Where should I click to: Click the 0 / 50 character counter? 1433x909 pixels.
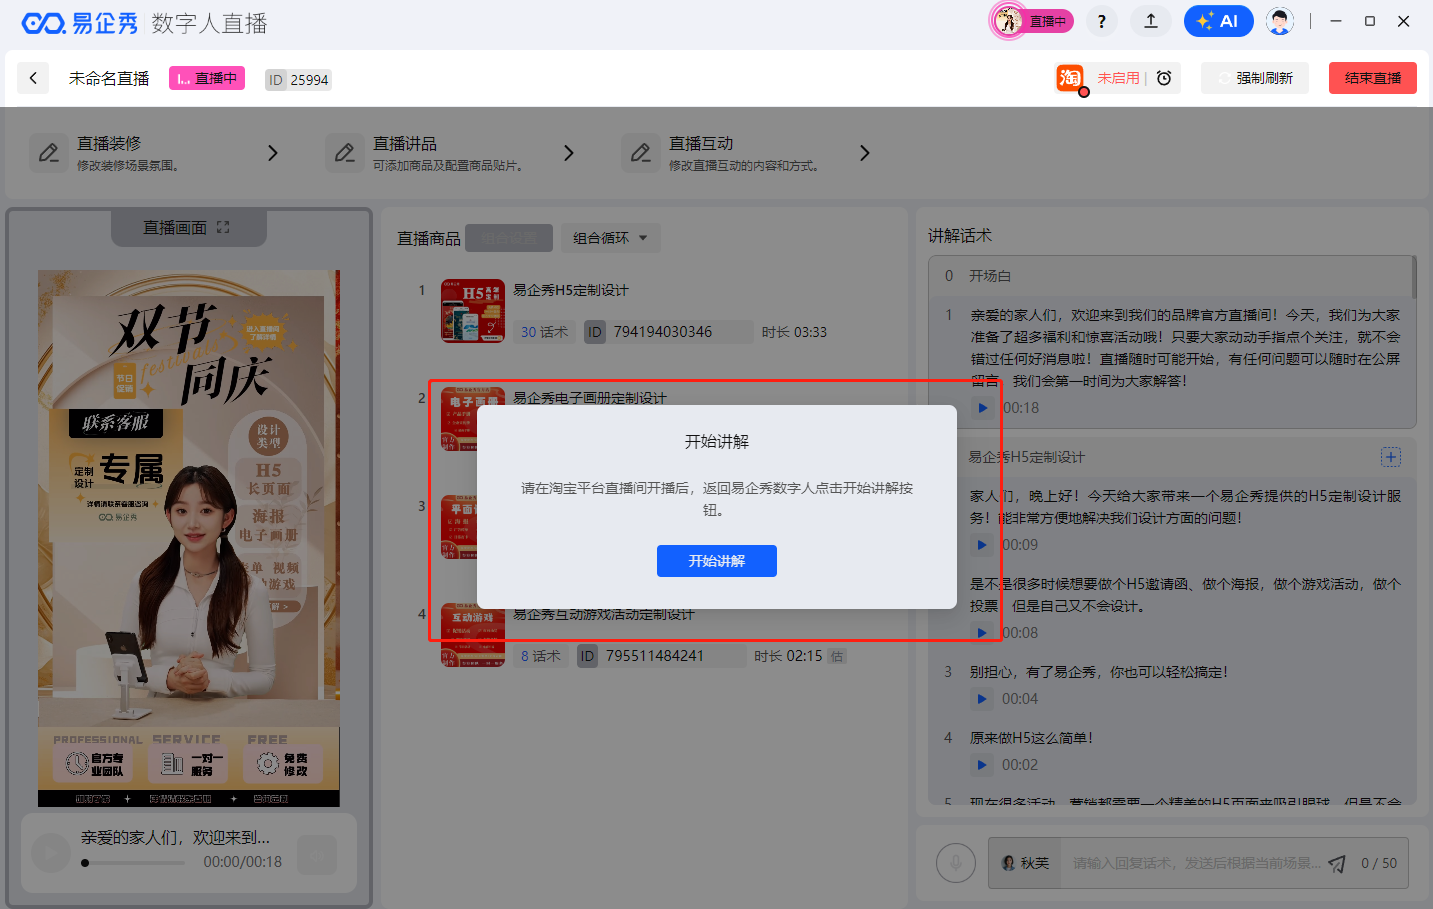pos(1379,863)
